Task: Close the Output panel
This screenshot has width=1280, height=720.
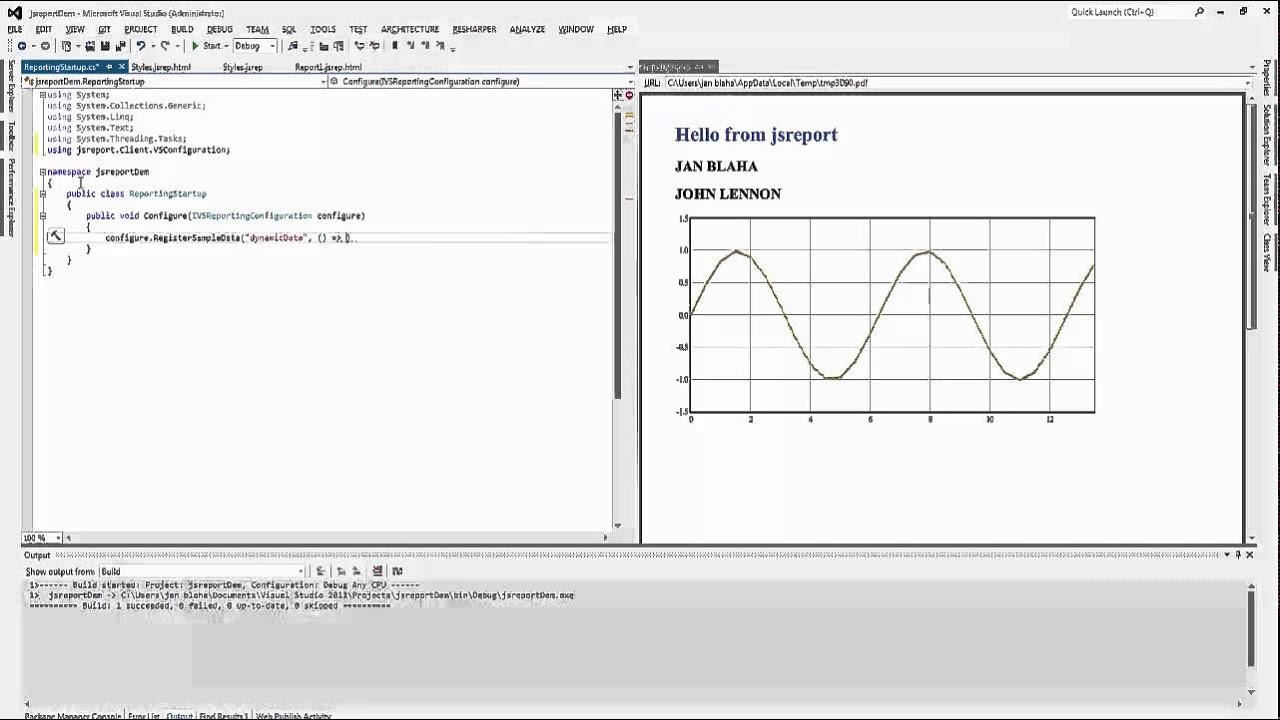Action: tap(1250, 555)
